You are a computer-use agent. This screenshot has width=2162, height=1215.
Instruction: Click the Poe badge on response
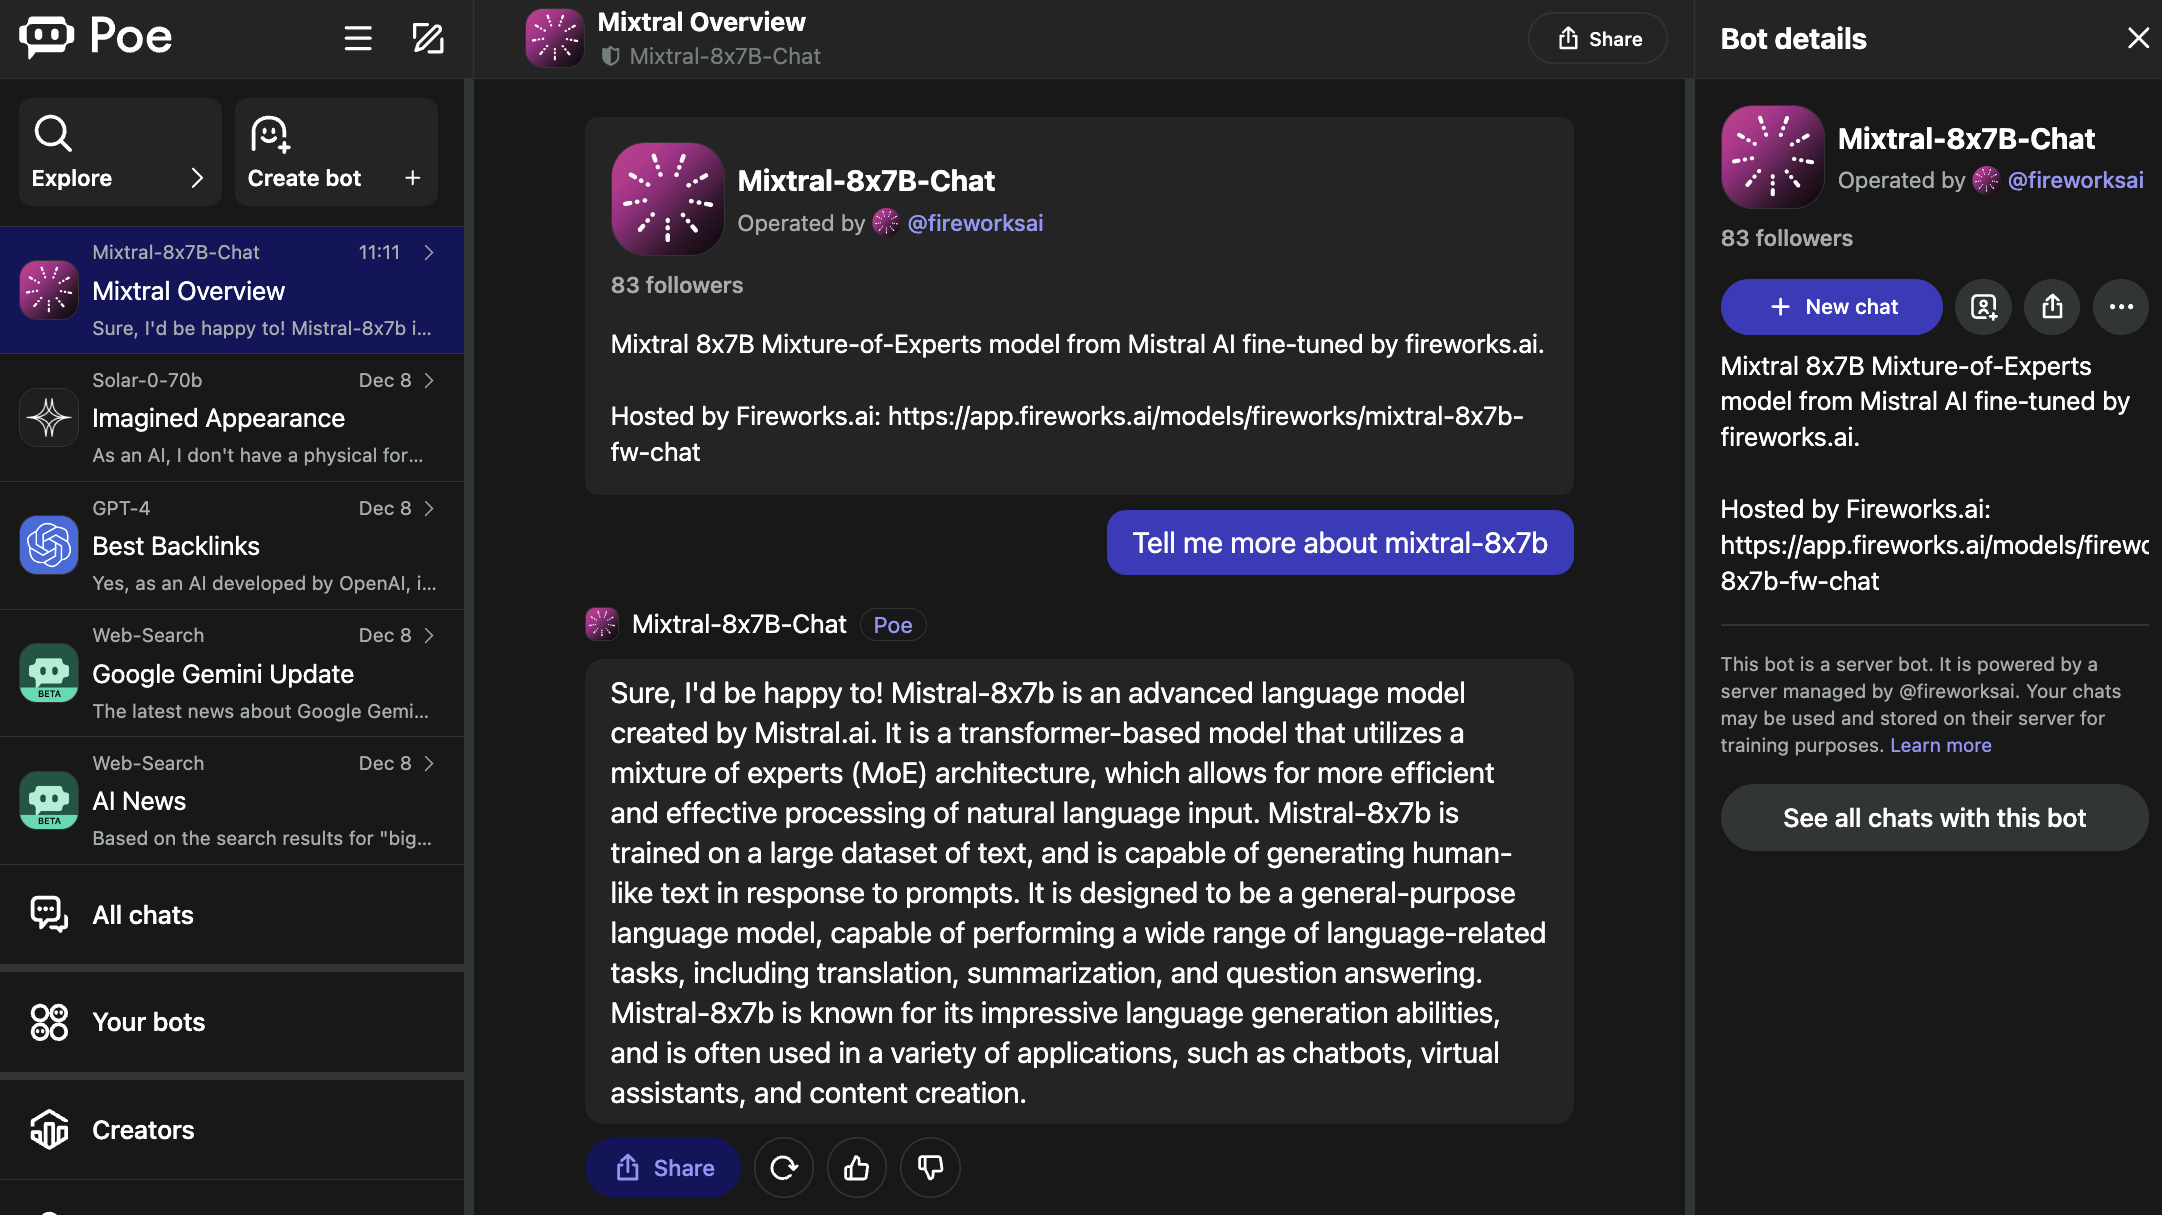click(891, 624)
